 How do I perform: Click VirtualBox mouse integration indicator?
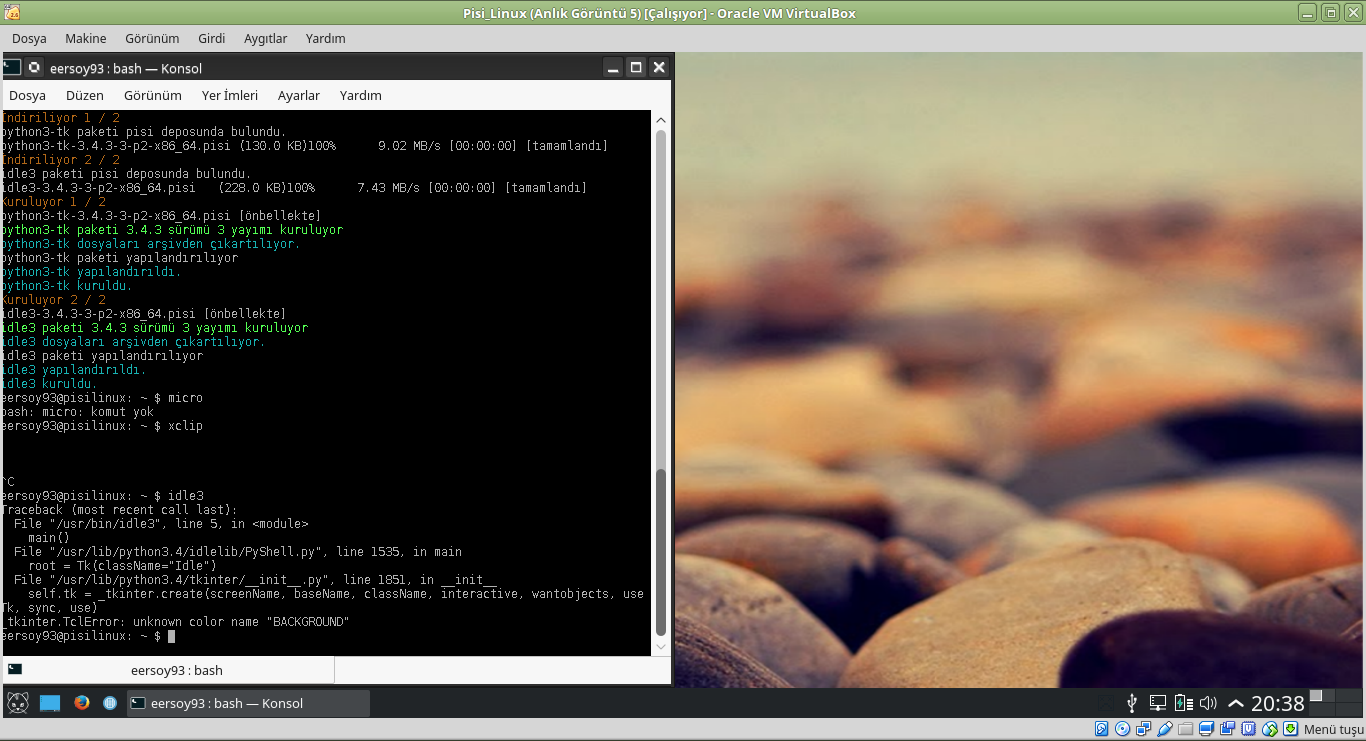pos(1270,729)
